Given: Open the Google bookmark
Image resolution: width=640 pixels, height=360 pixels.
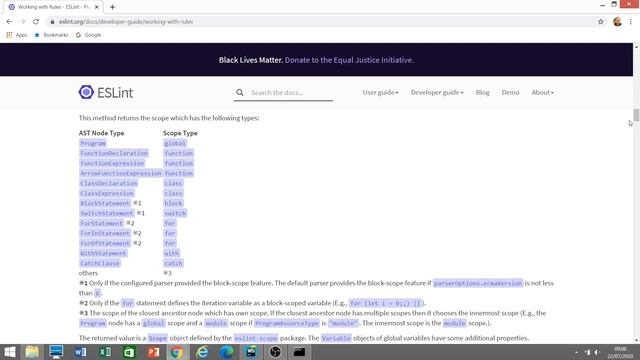Looking at the screenshot, I should [x=88, y=35].
